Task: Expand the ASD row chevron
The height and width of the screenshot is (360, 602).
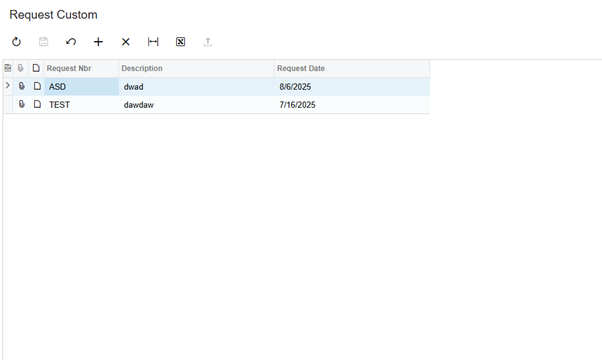Action: click(7, 86)
